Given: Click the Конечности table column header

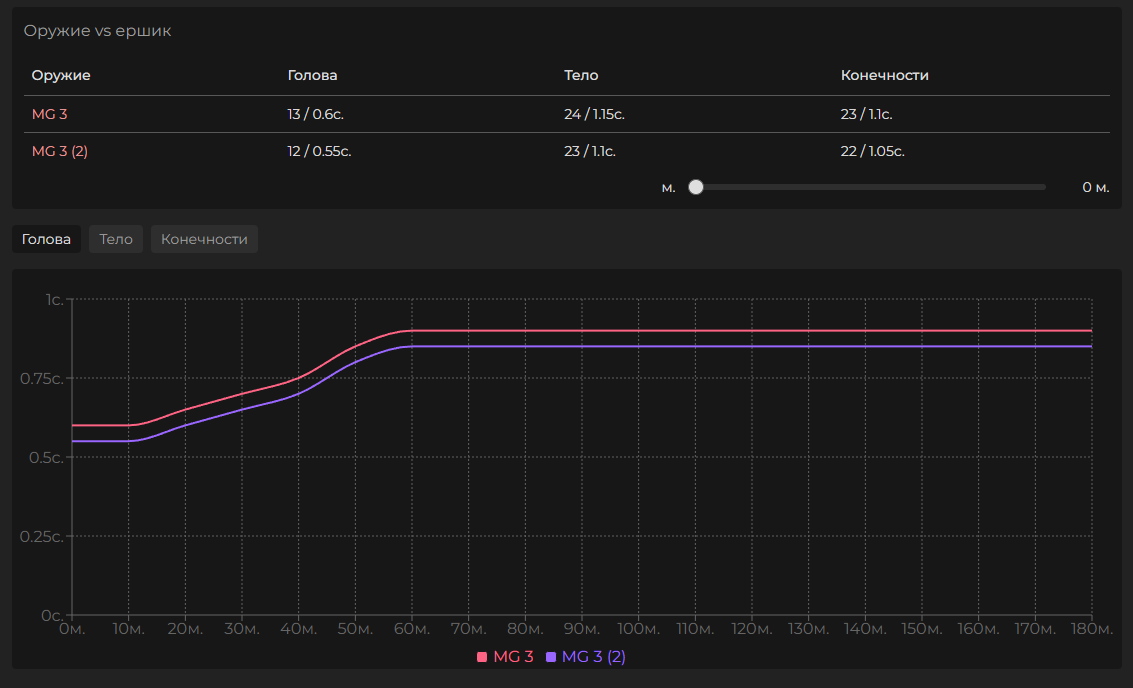Looking at the screenshot, I should 884,75.
